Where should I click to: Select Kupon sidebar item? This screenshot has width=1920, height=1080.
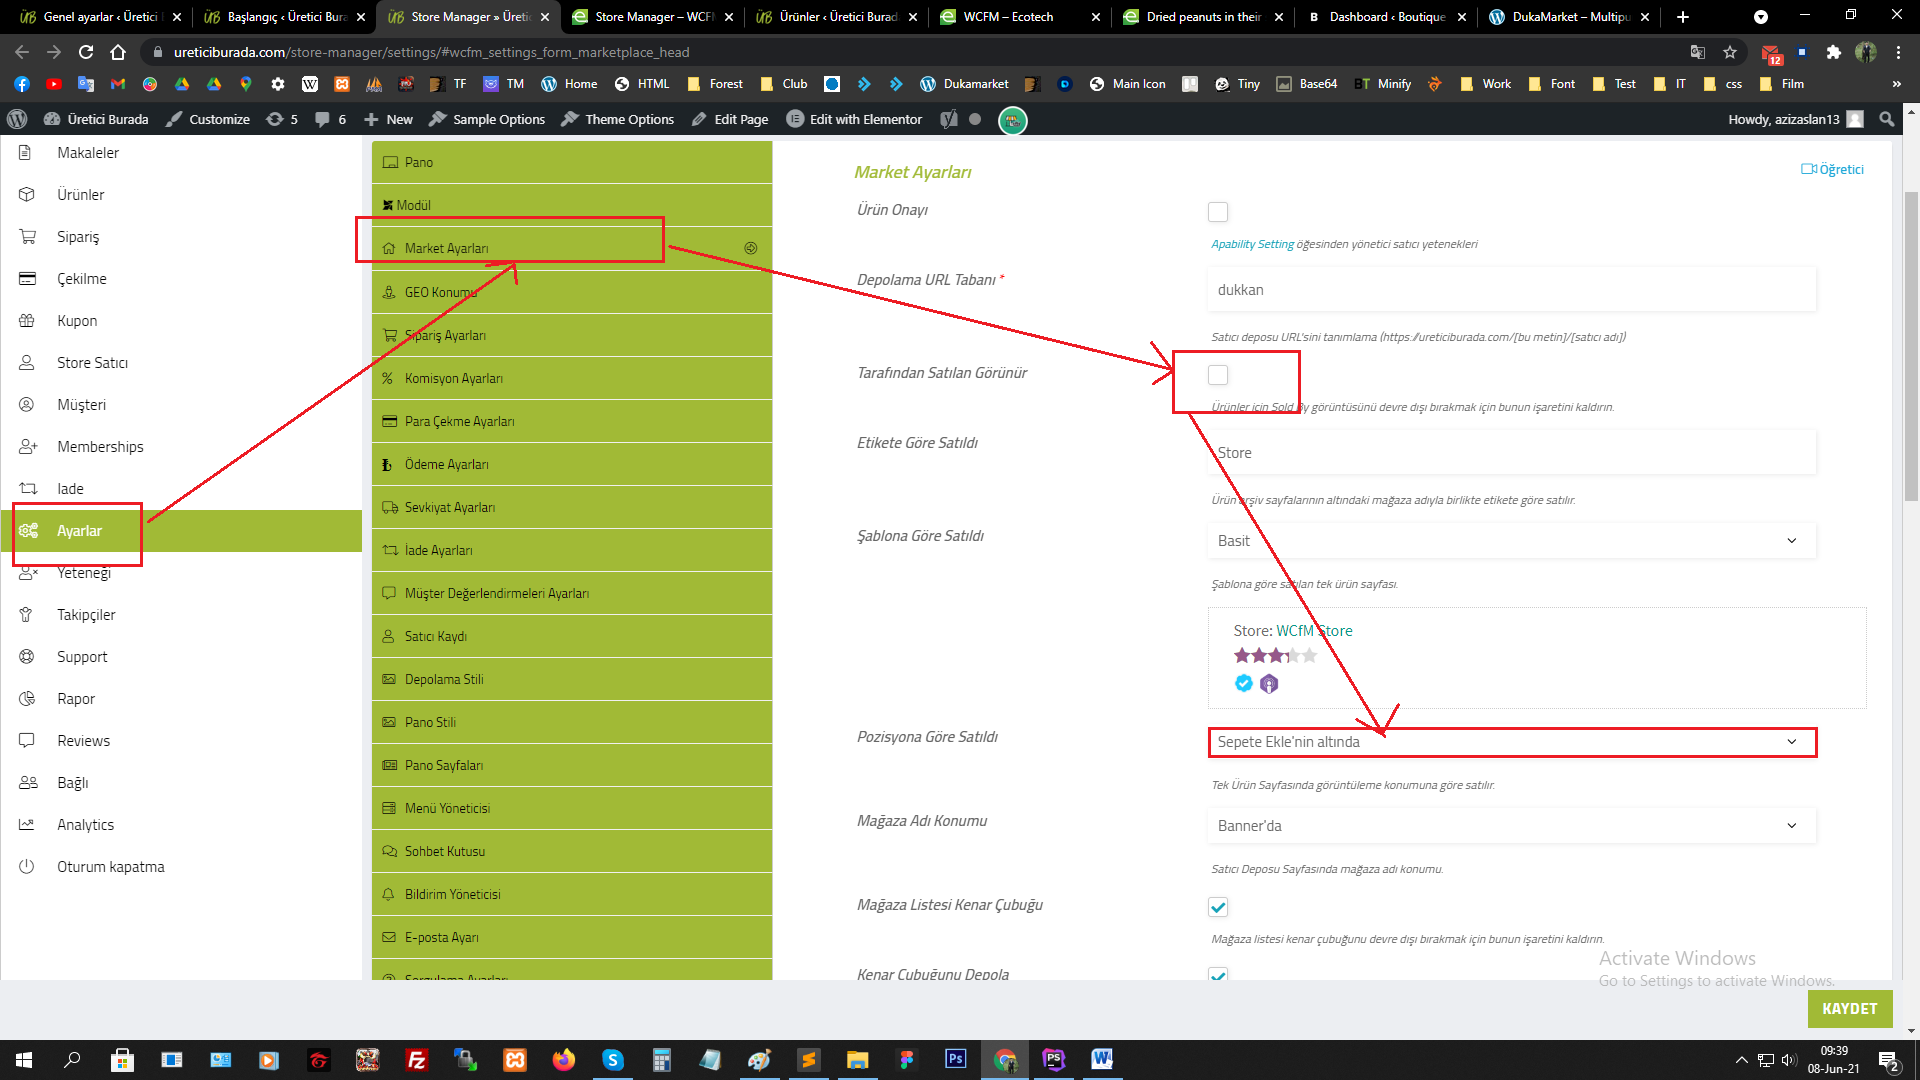click(x=77, y=321)
